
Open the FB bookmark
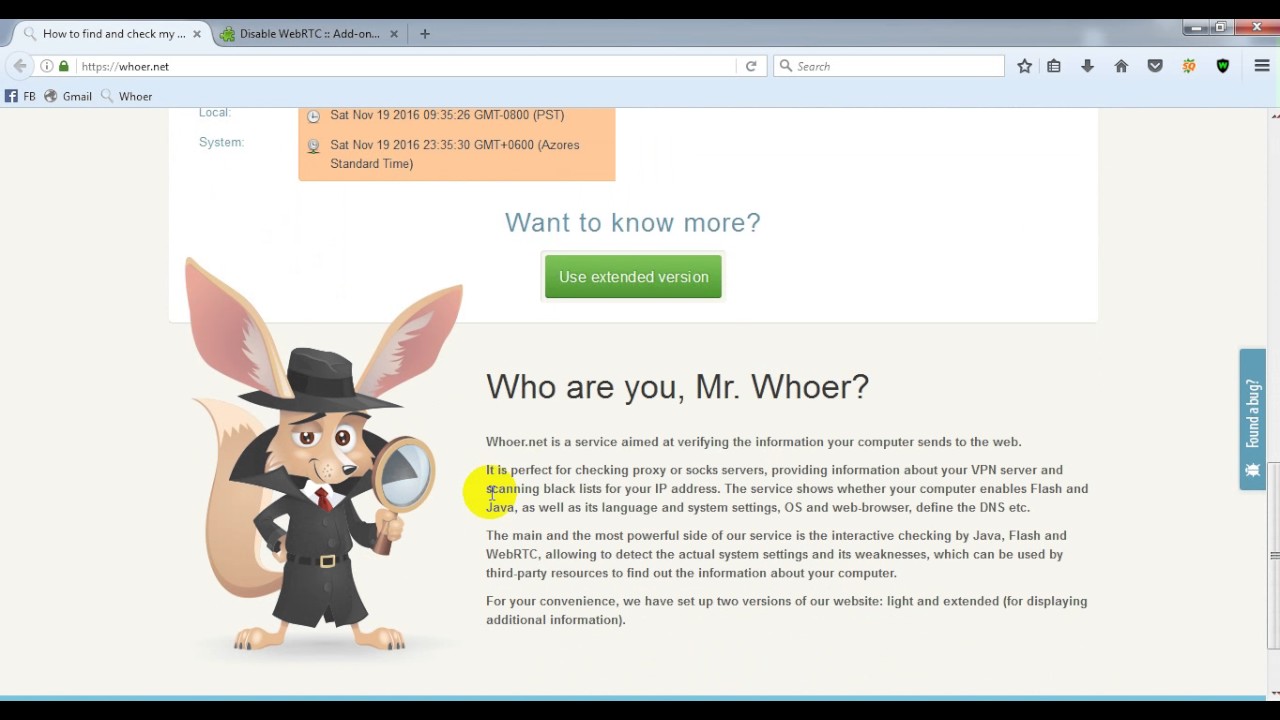[20, 96]
